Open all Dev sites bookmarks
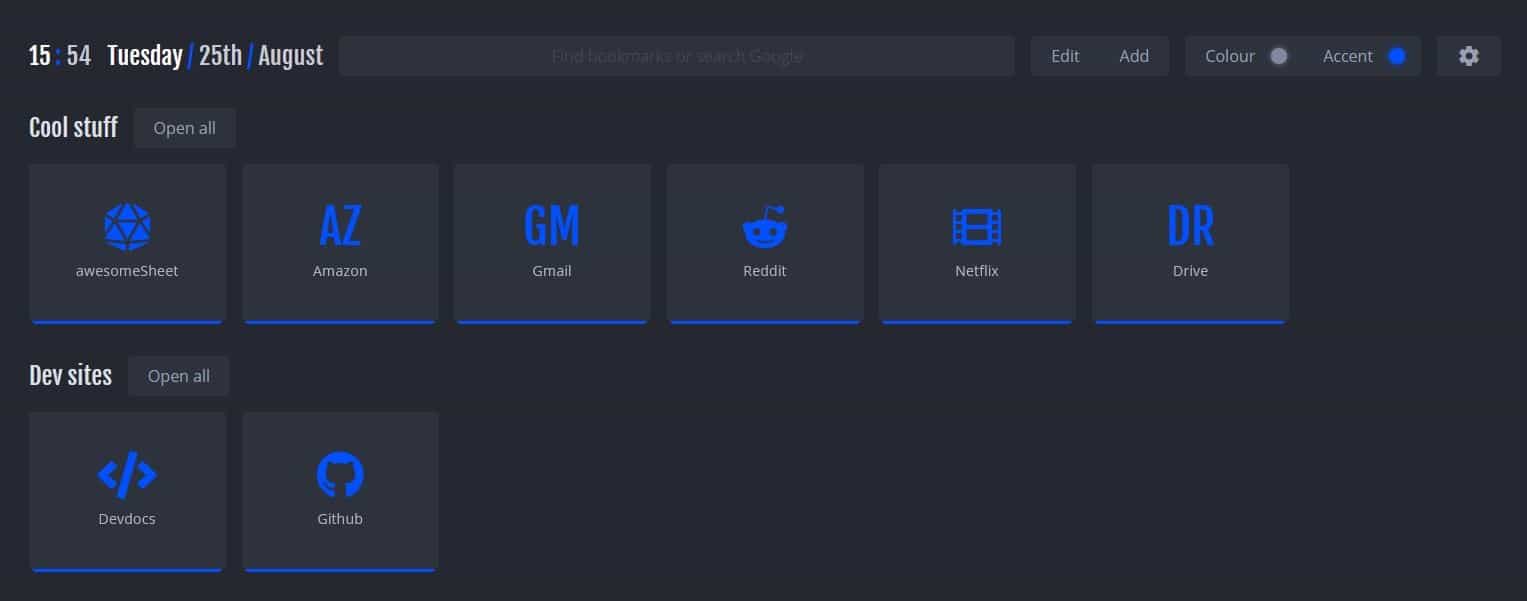 178,376
